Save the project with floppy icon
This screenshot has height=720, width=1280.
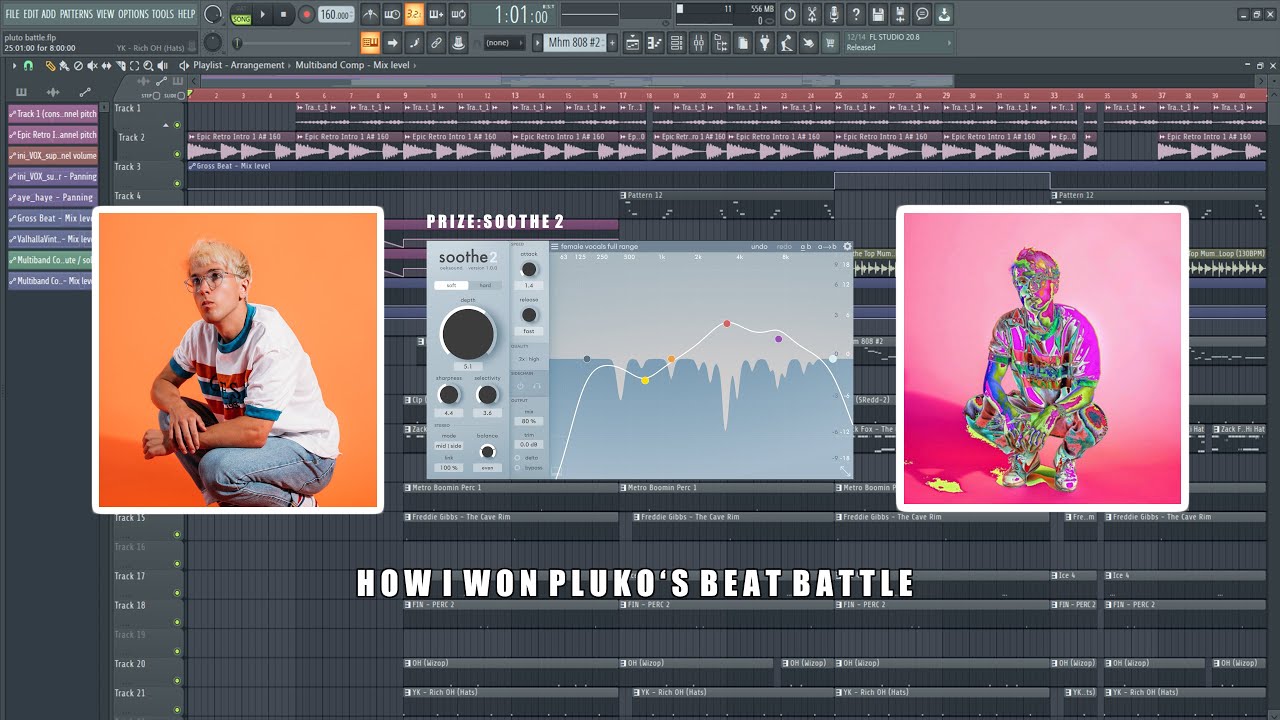pyautogui.click(x=877, y=15)
